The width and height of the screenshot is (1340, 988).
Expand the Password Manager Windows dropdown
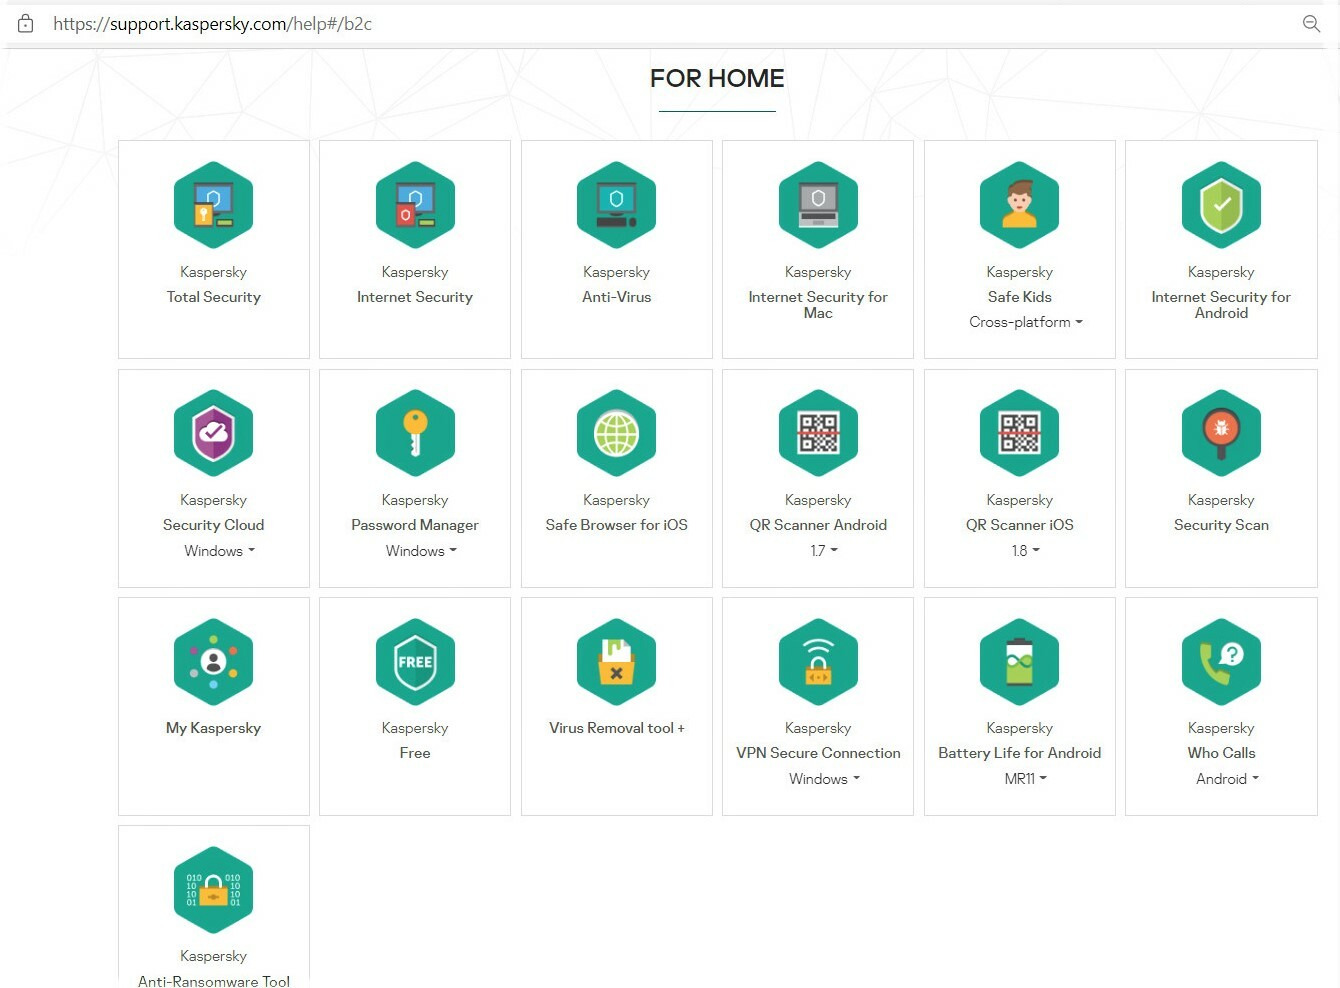(421, 551)
